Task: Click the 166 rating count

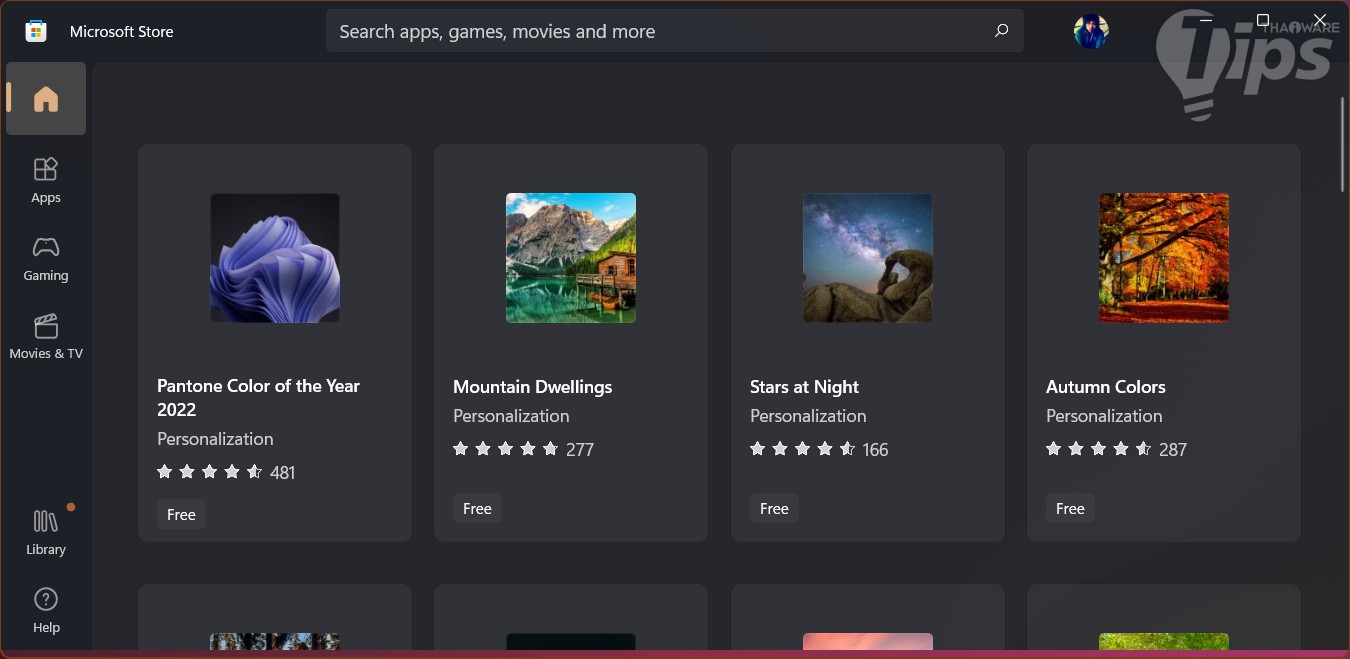Action: pos(875,450)
